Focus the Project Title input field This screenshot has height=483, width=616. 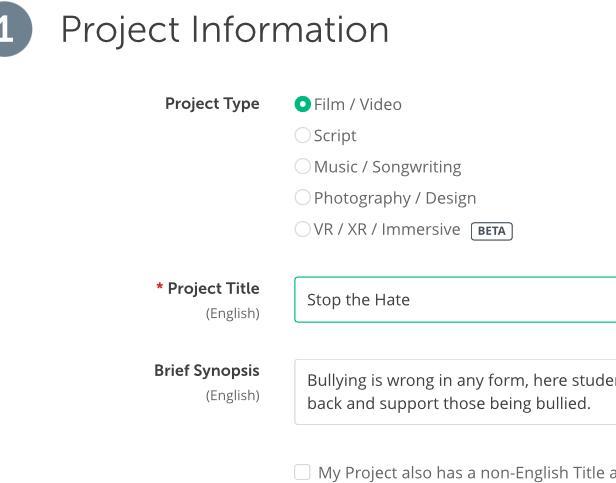coord(455,300)
